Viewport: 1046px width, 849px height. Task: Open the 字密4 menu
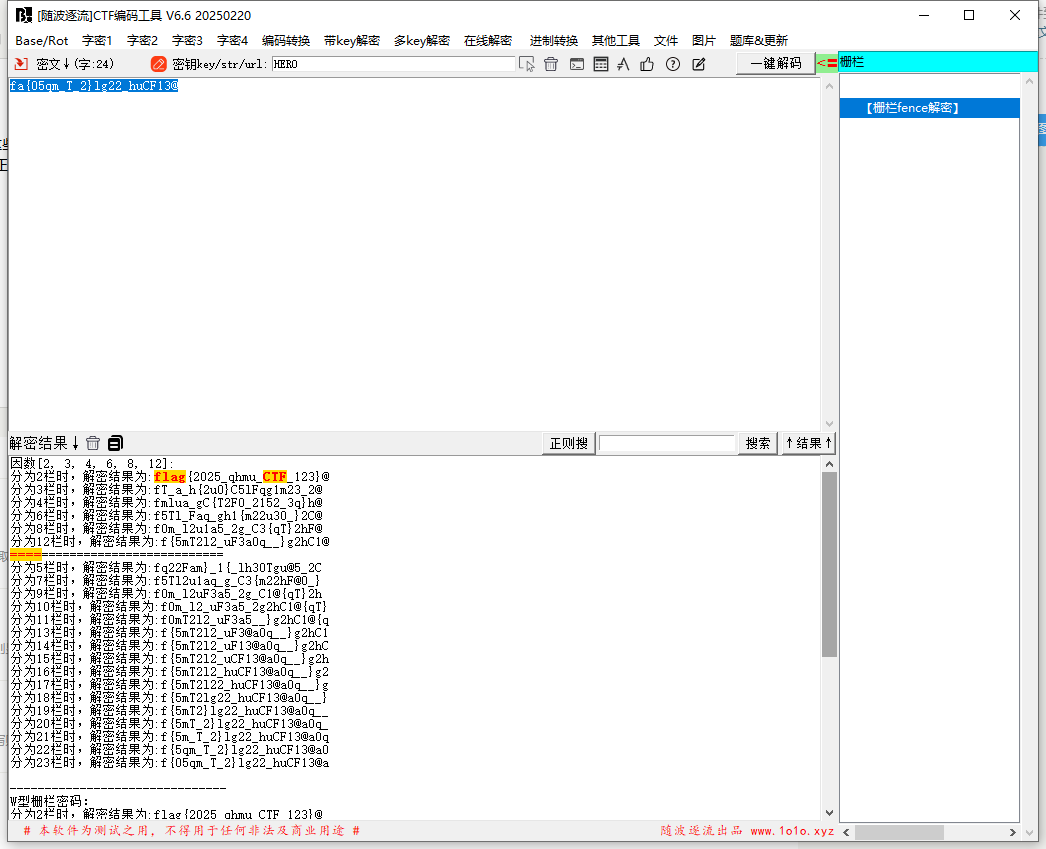(232, 41)
